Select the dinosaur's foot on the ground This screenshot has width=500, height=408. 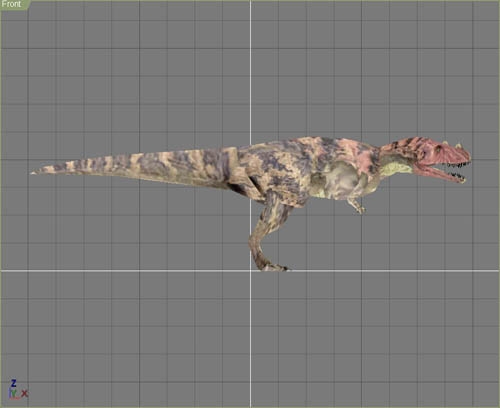pos(273,266)
